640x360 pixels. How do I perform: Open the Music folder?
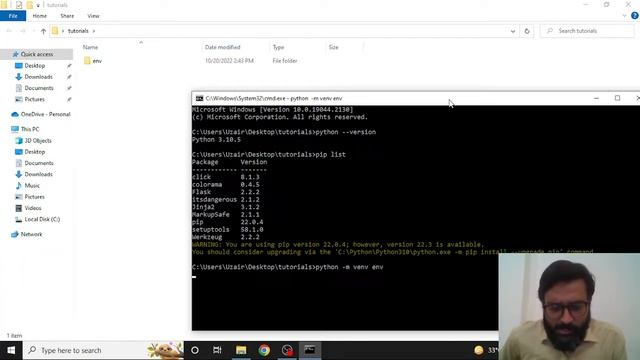[x=32, y=186]
